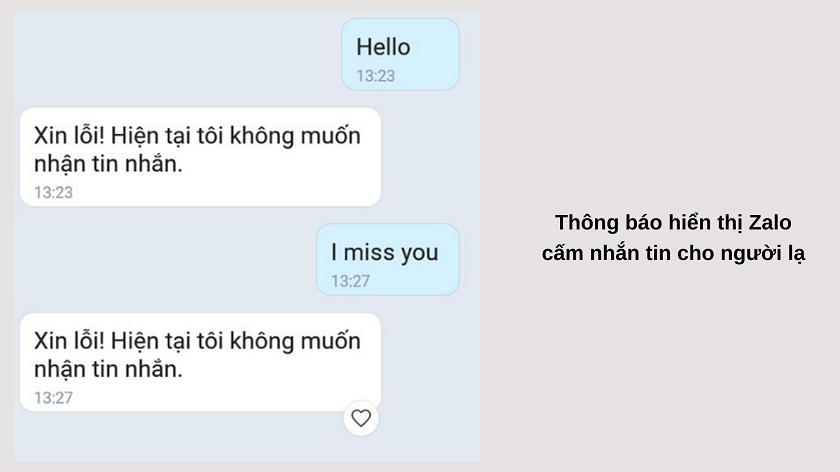Tap the heart reaction icon

(361, 418)
